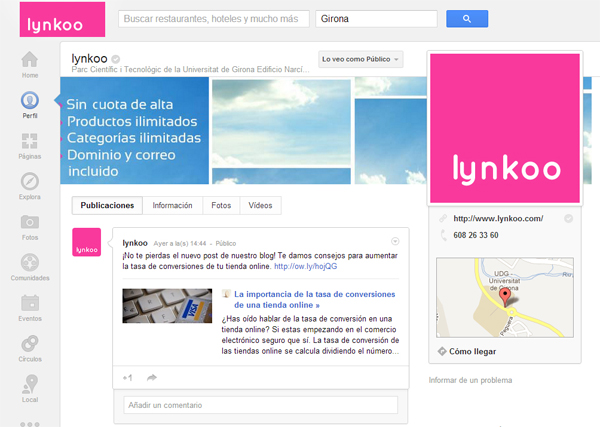Open the Comunidades sidebar icon
Screen dimensions: 600x427
pyautogui.click(x=29, y=262)
